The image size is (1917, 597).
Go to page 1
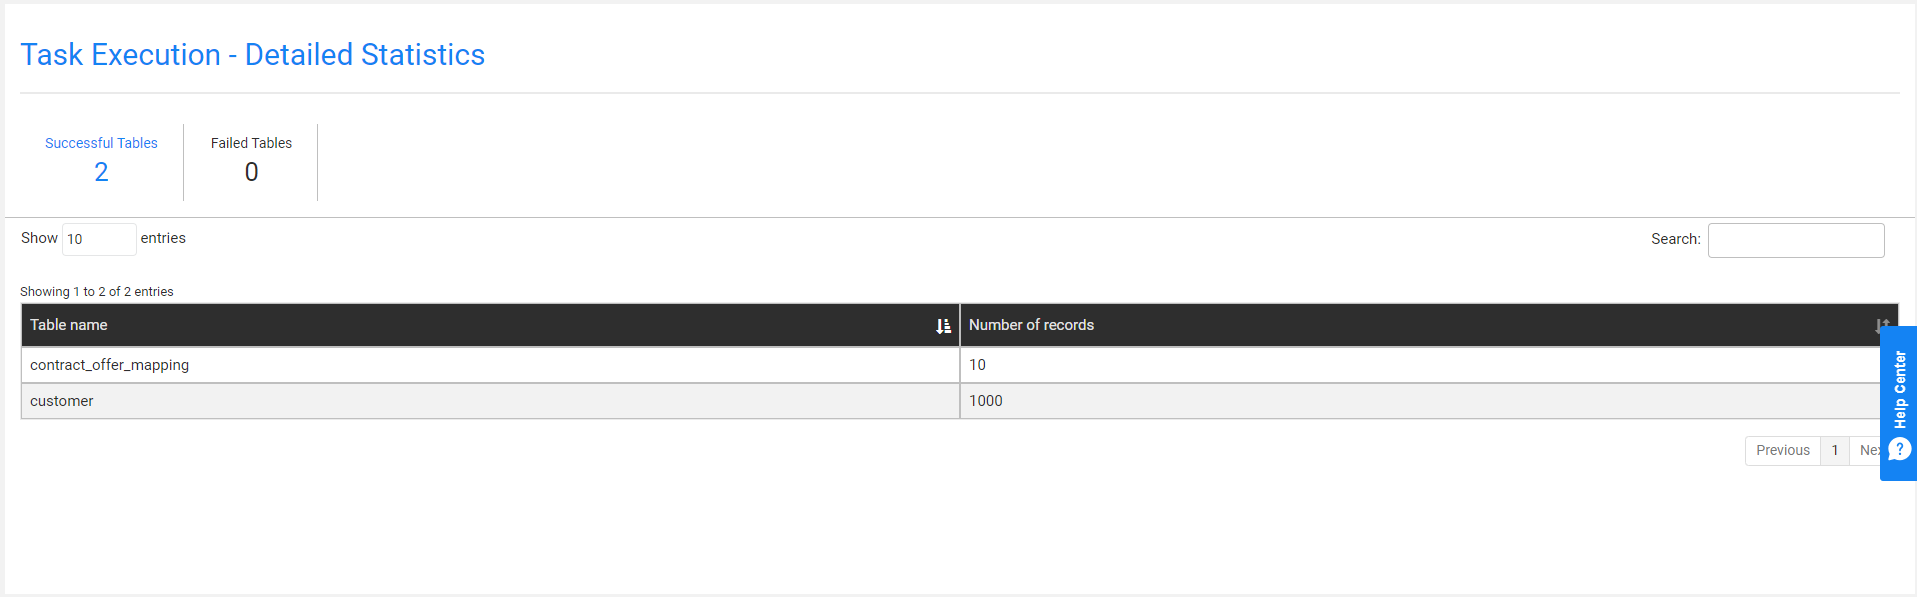point(1835,451)
